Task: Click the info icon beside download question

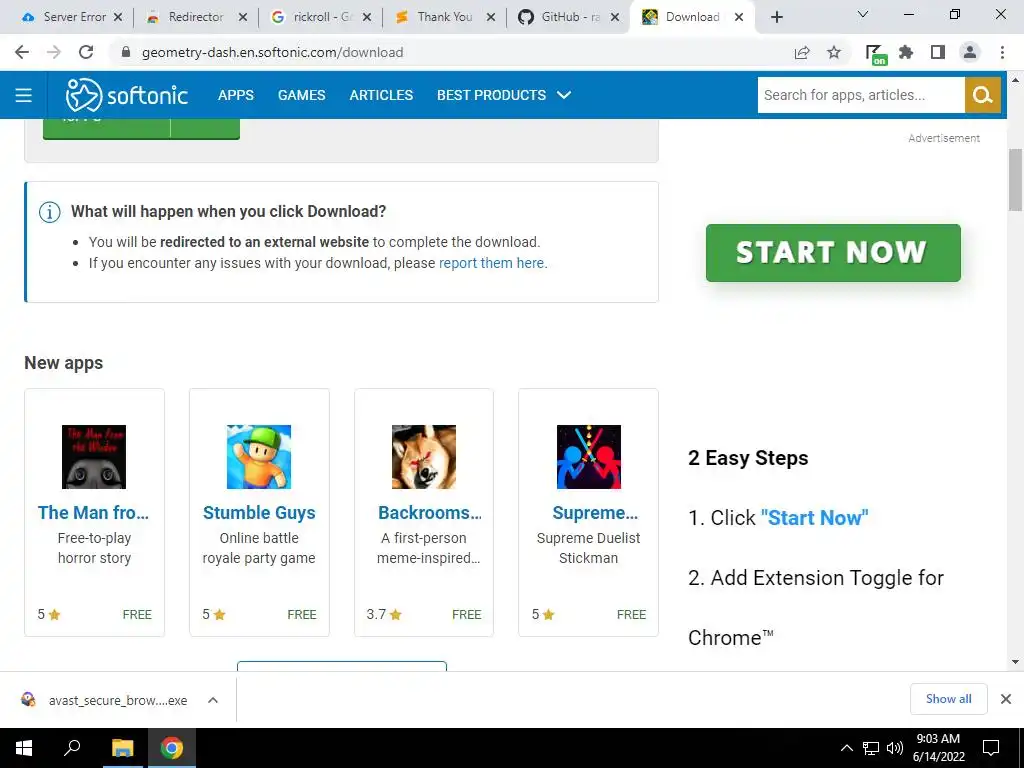Action: point(50,212)
